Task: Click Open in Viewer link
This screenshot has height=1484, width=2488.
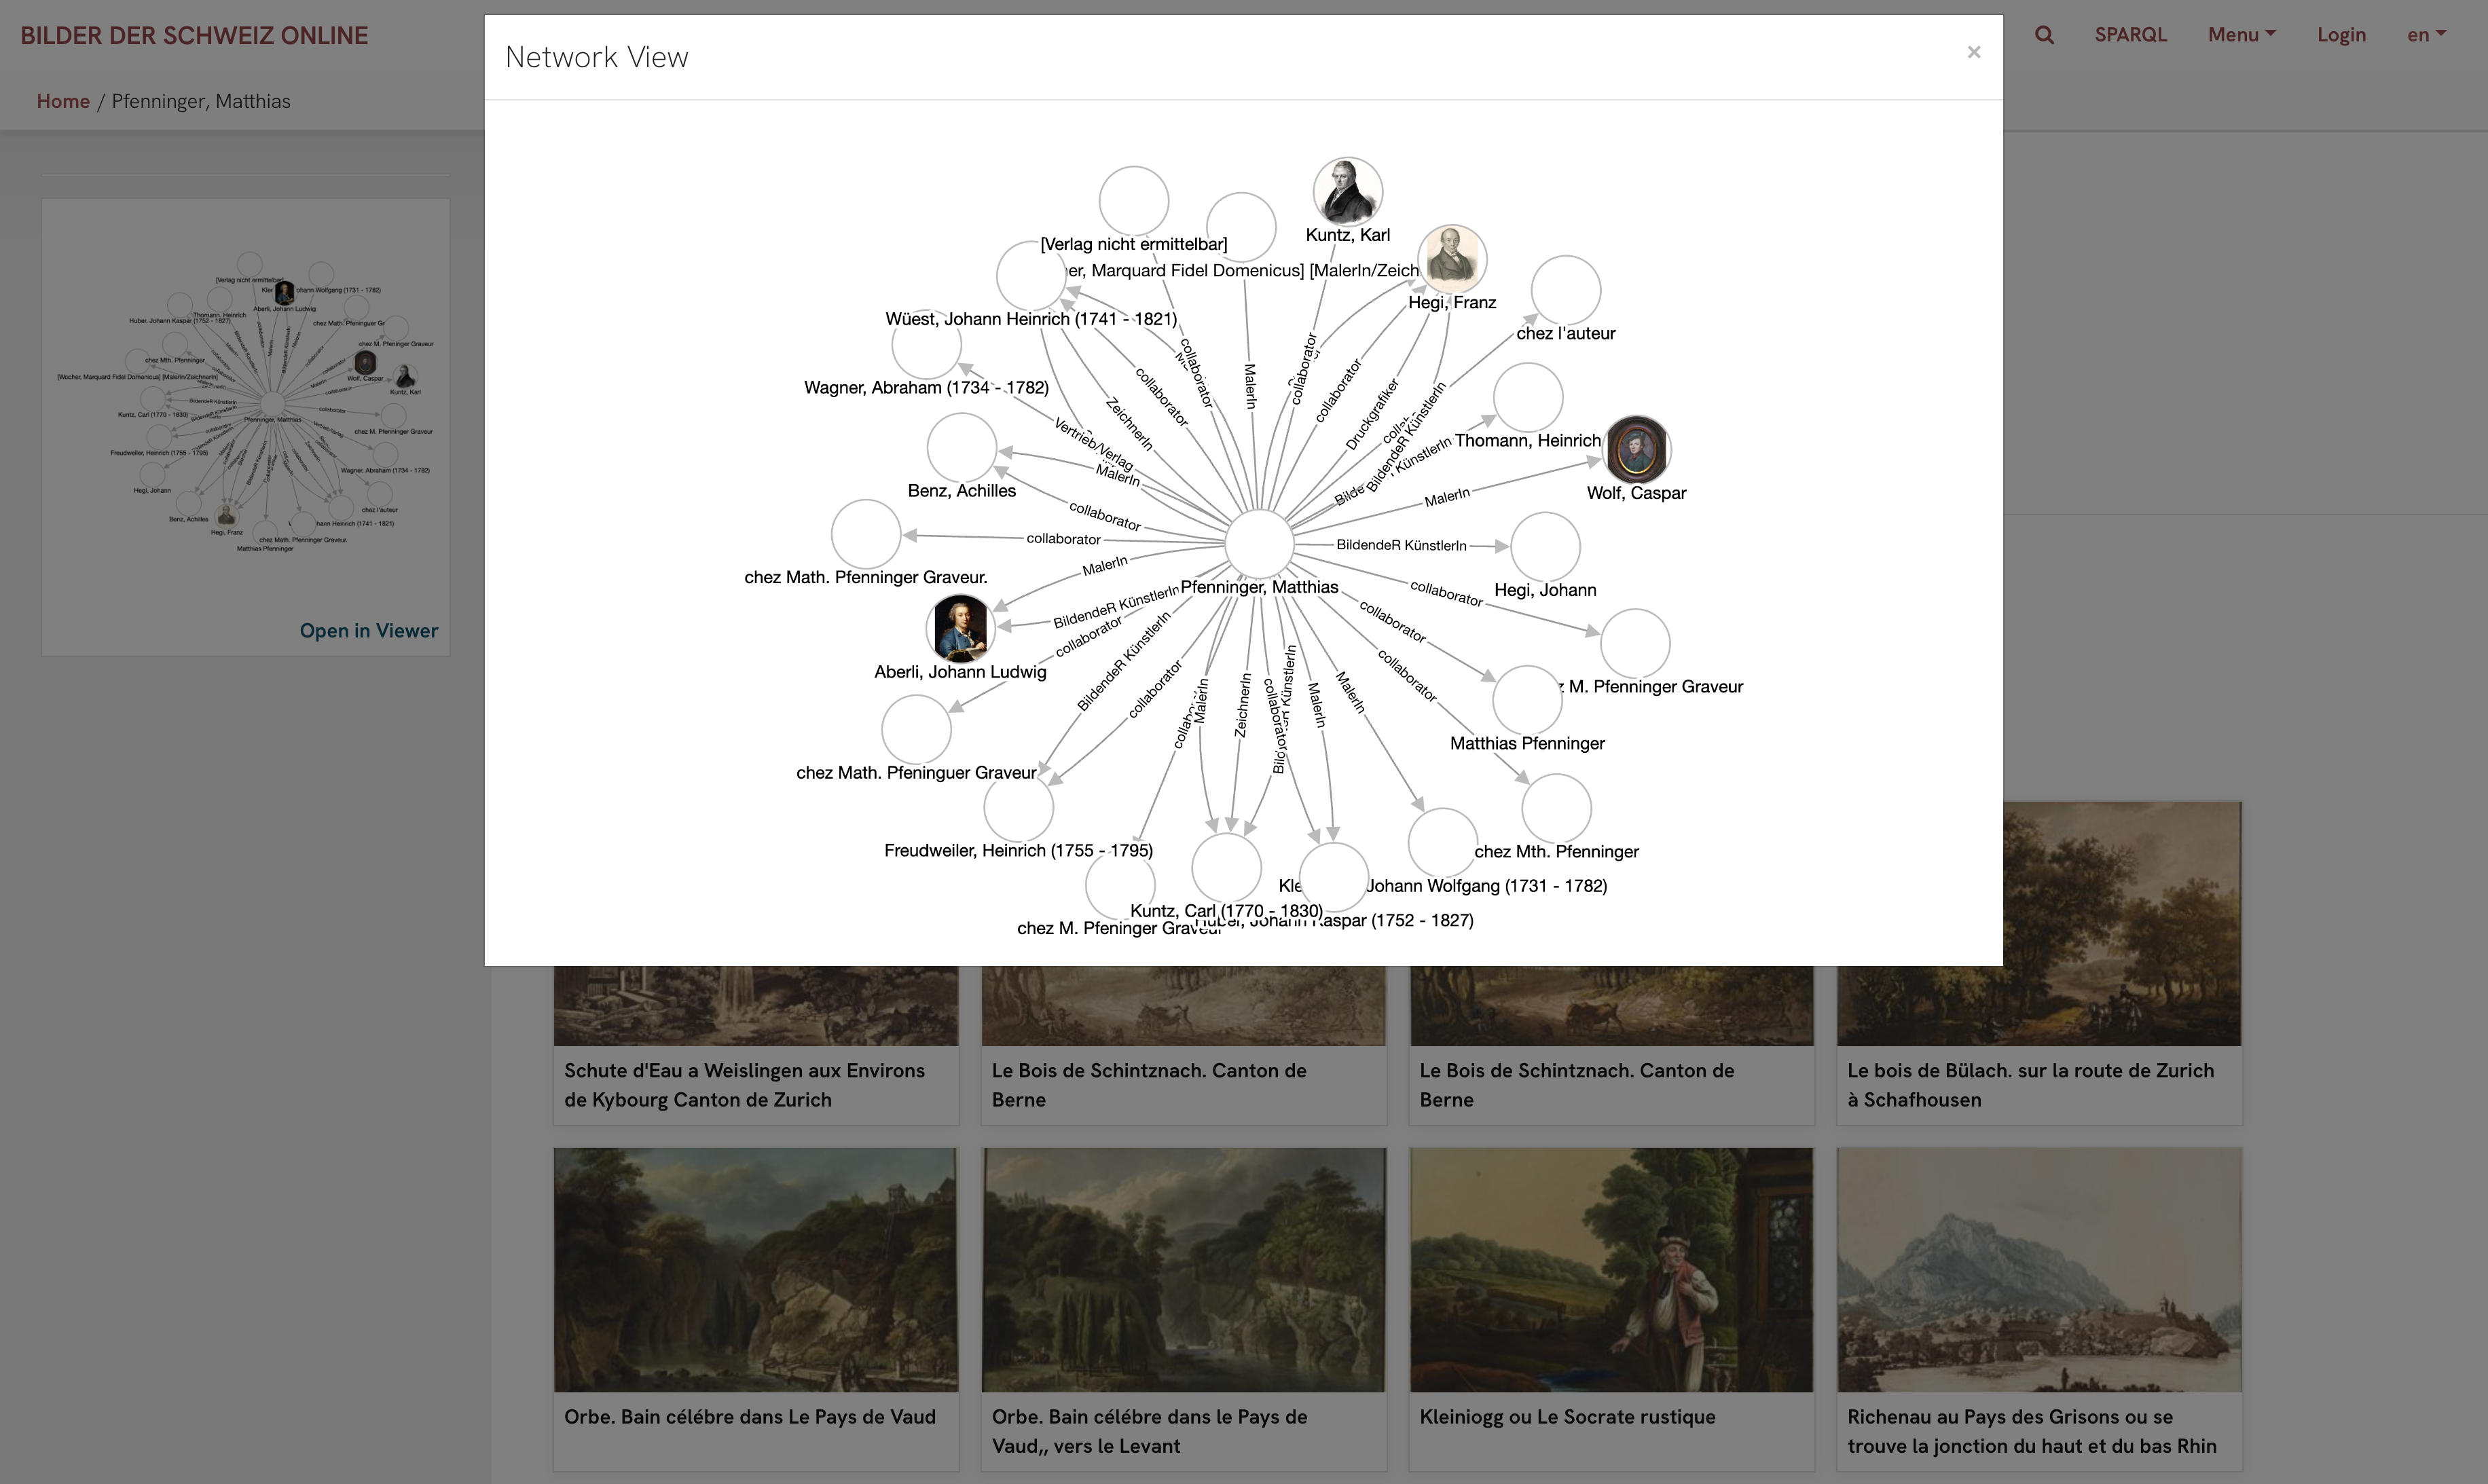Action: point(368,631)
